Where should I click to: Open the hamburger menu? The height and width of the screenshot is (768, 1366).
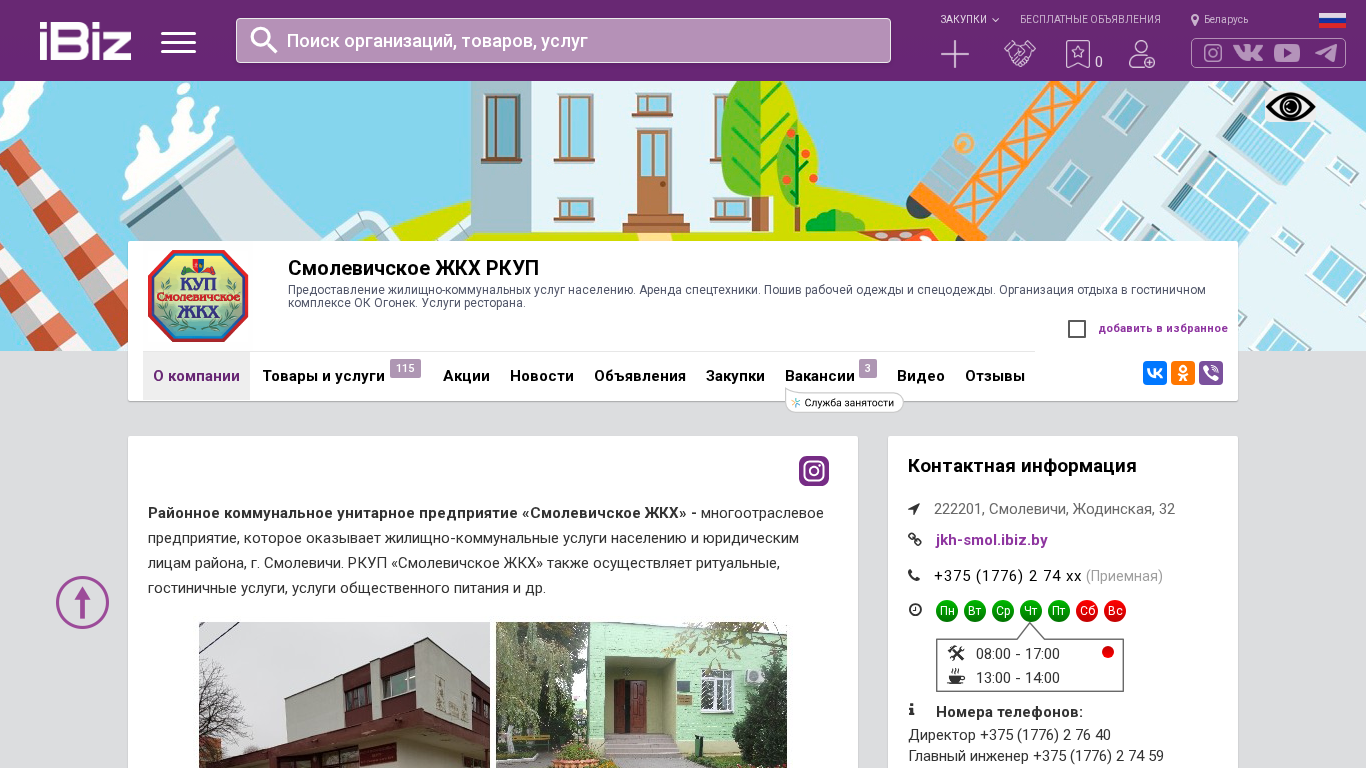[x=178, y=42]
